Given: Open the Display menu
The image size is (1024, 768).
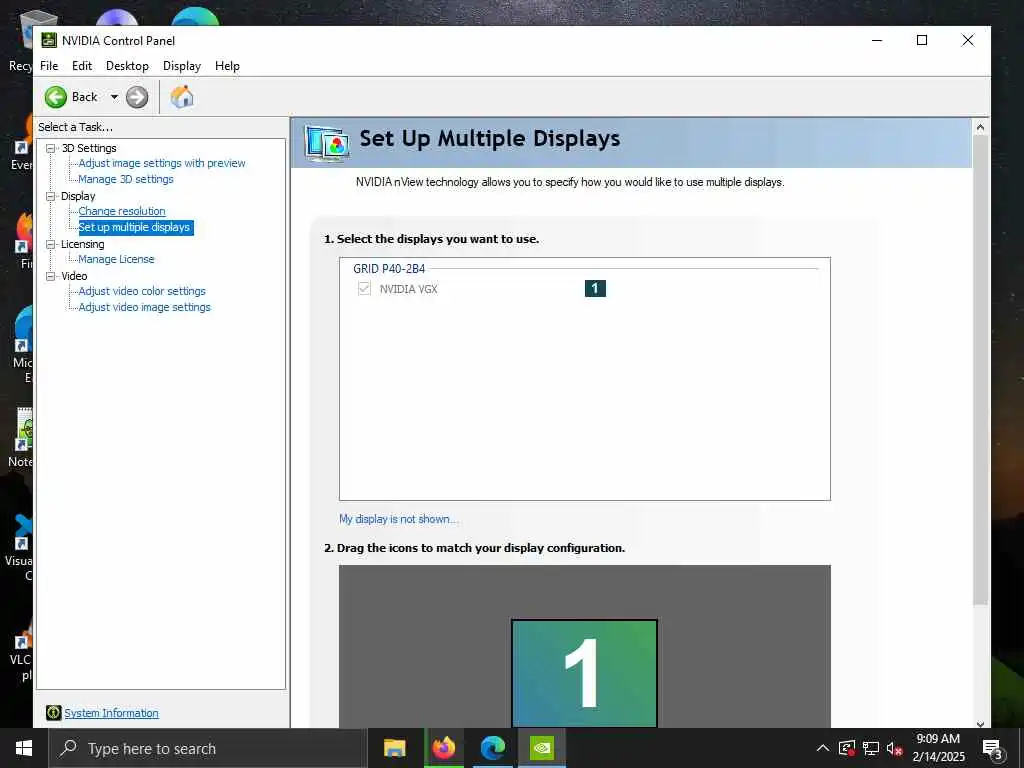Looking at the screenshot, I should point(182,66).
